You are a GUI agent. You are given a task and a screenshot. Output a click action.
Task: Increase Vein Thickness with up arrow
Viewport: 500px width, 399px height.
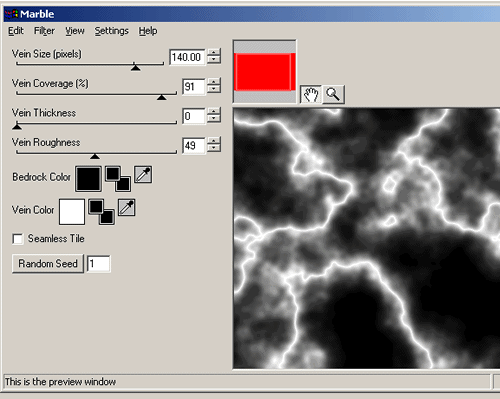(x=214, y=112)
